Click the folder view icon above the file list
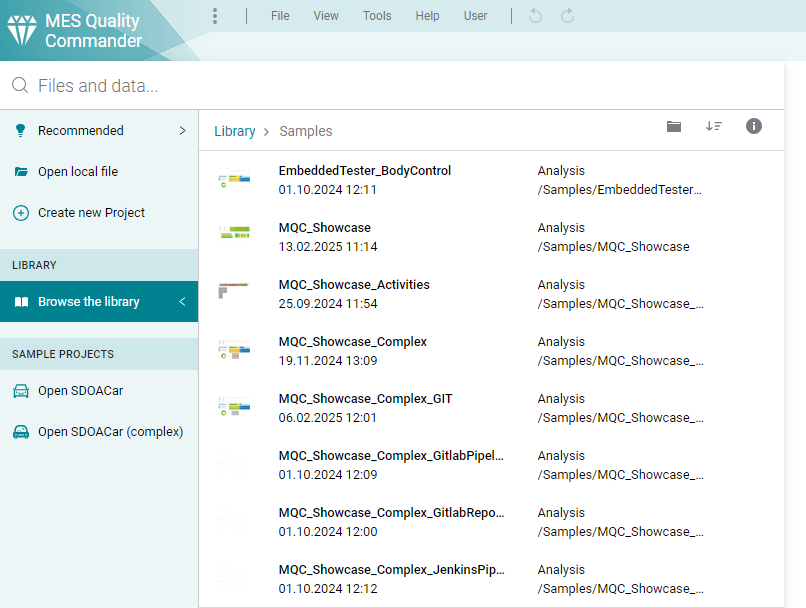Viewport: 806px width, 608px height. (x=674, y=127)
